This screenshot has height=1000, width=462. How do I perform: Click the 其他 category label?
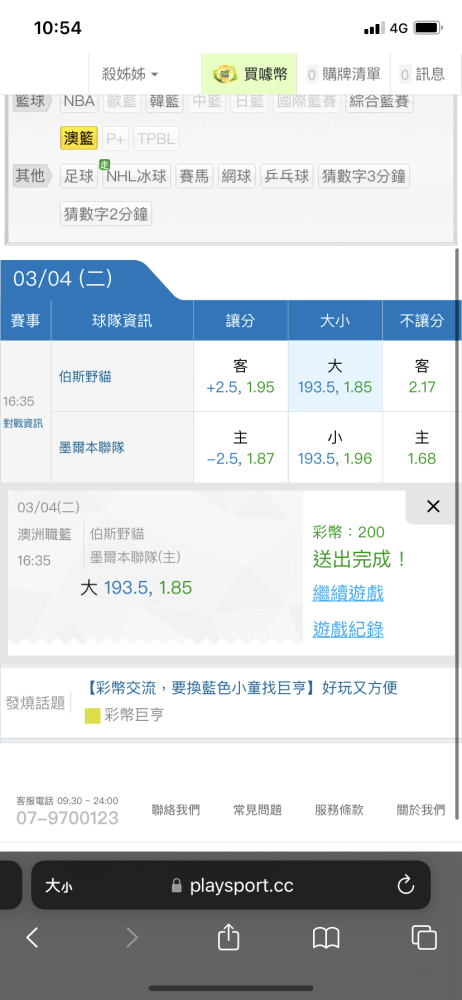tap(32, 175)
